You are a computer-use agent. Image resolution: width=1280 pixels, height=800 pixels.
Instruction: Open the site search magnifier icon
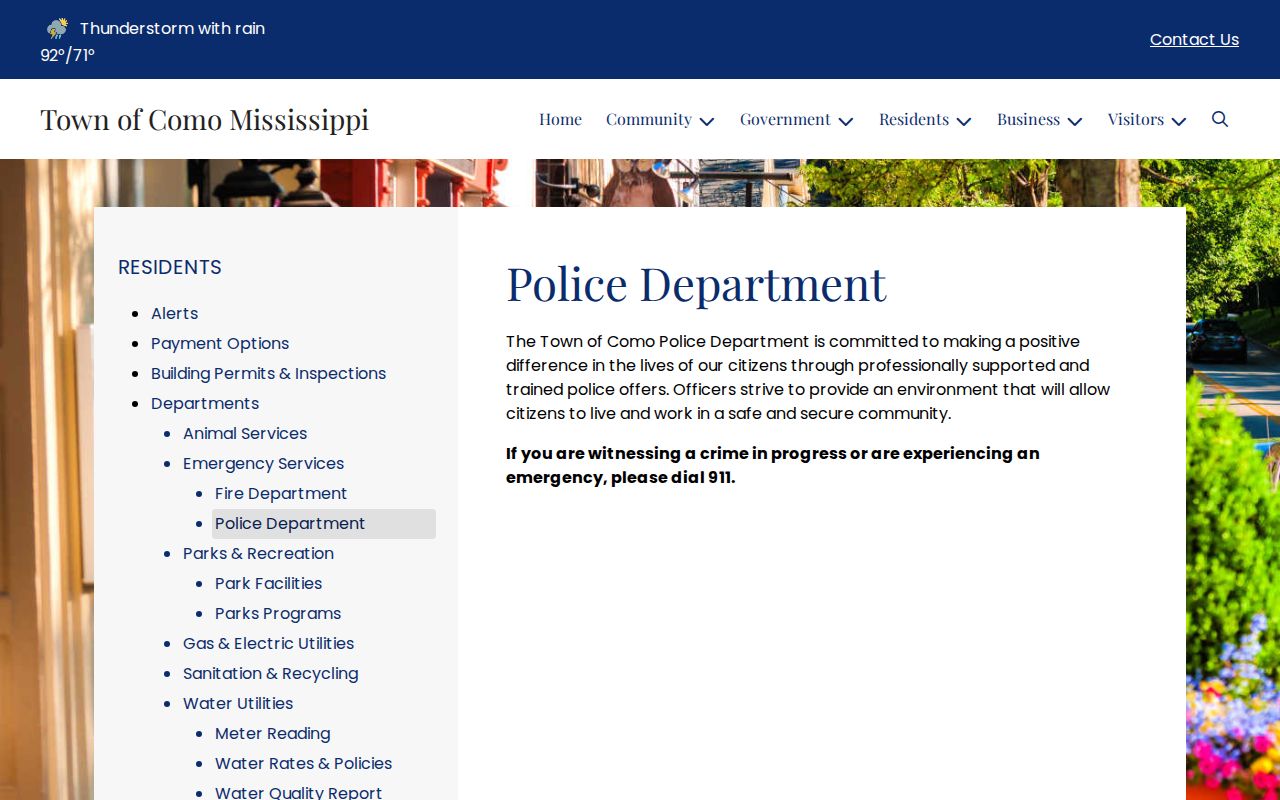pyautogui.click(x=1220, y=119)
